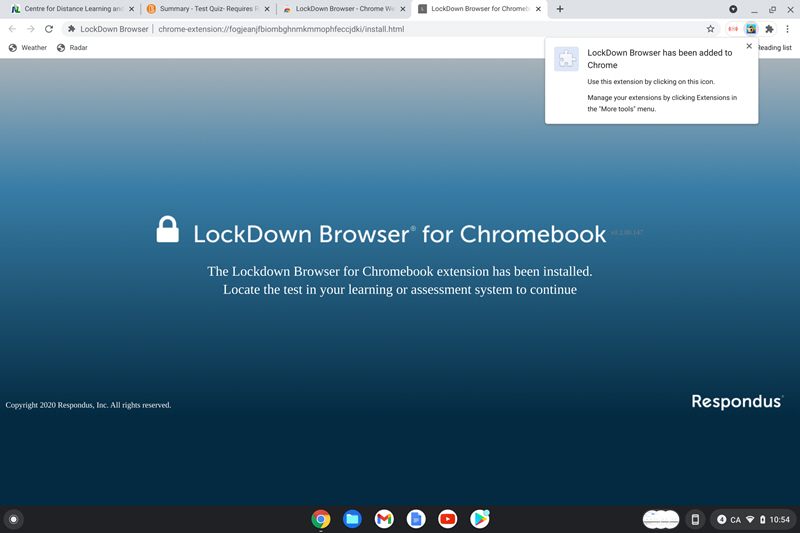Open Chrome from the shelf

pyautogui.click(x=321, y=519)
